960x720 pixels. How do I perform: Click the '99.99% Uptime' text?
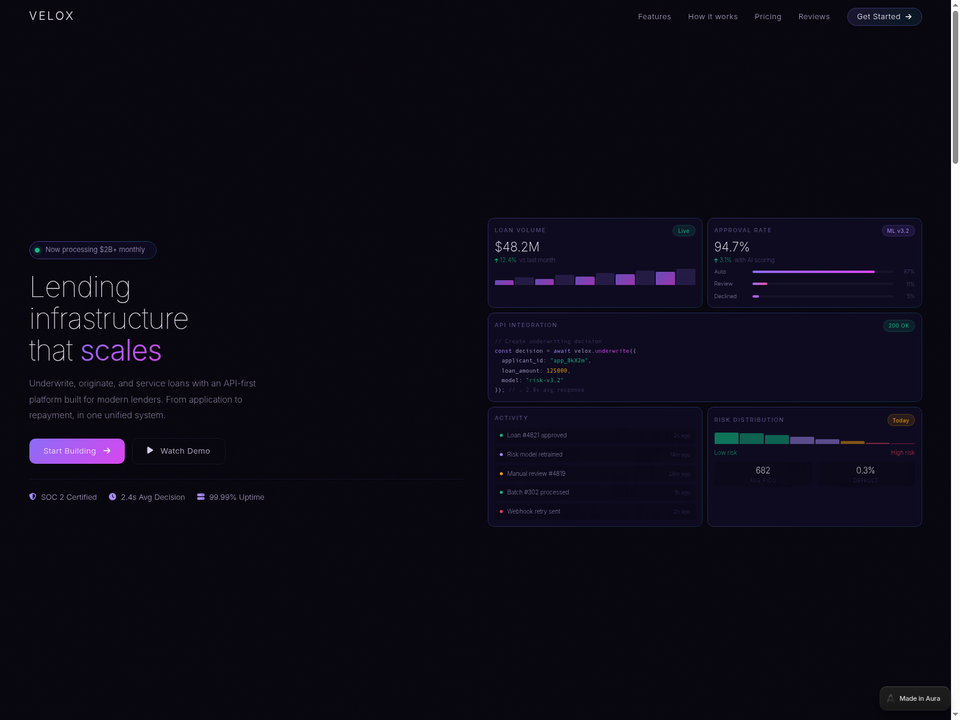click(x=236, y=497)
